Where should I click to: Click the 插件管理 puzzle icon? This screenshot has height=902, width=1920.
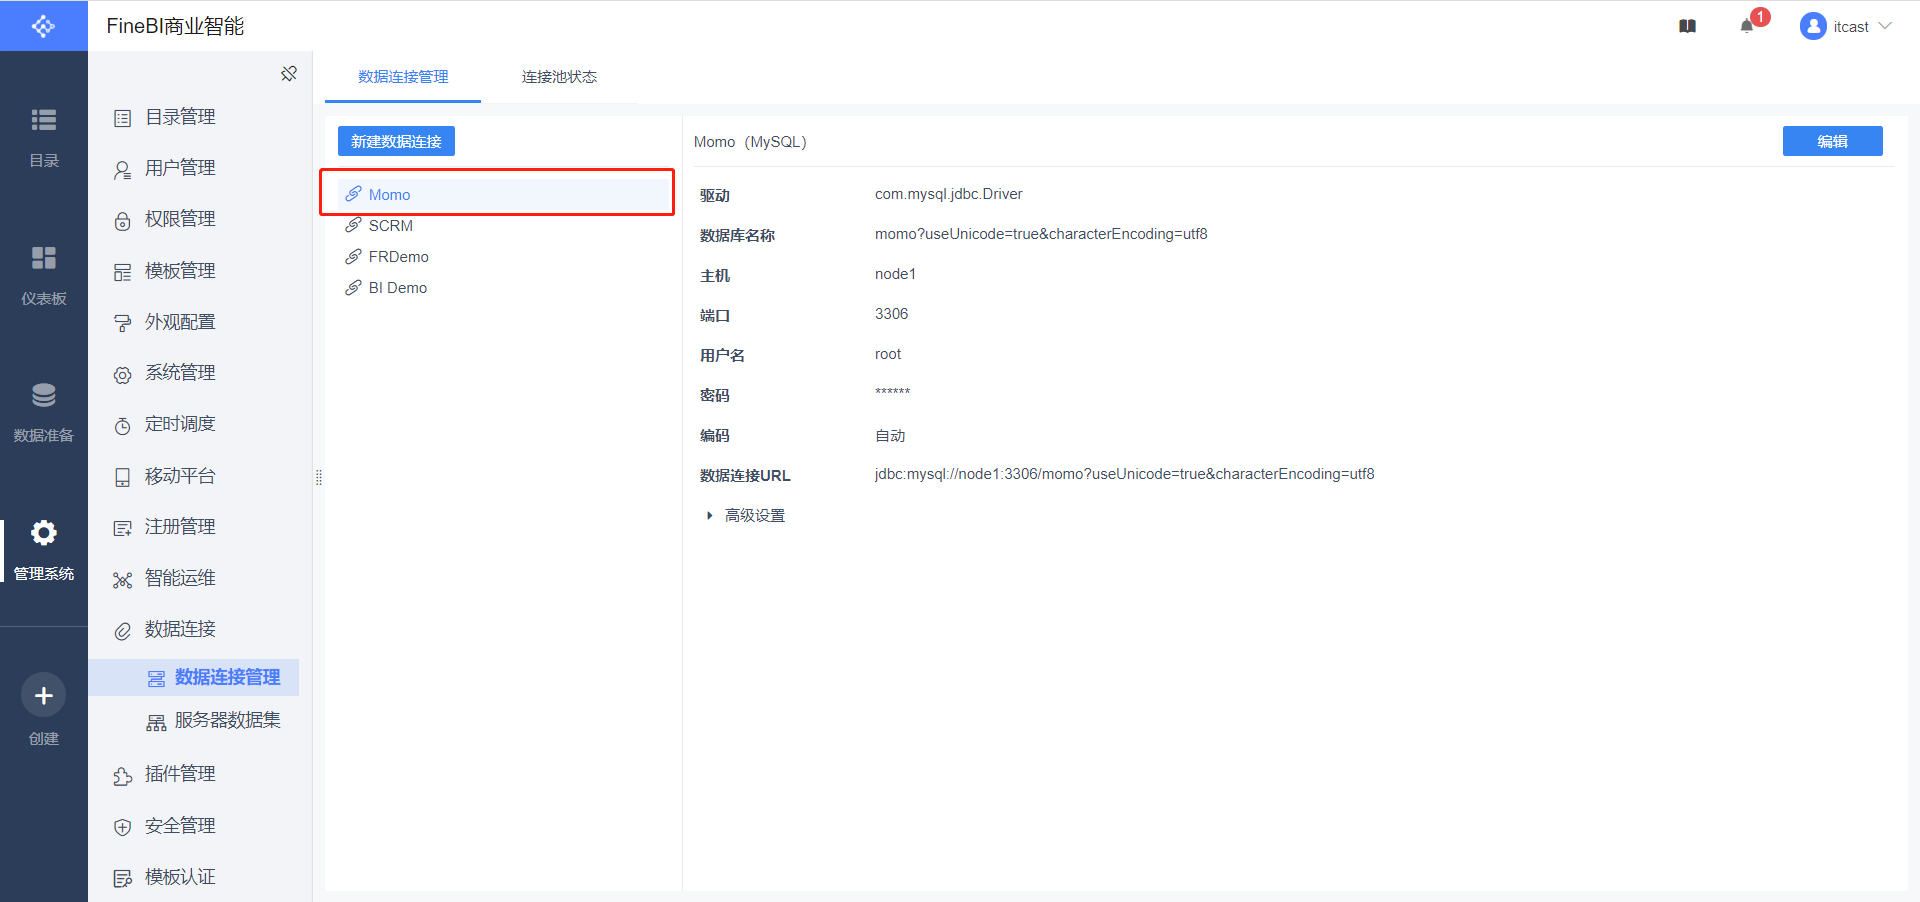[x=123, y=776]
